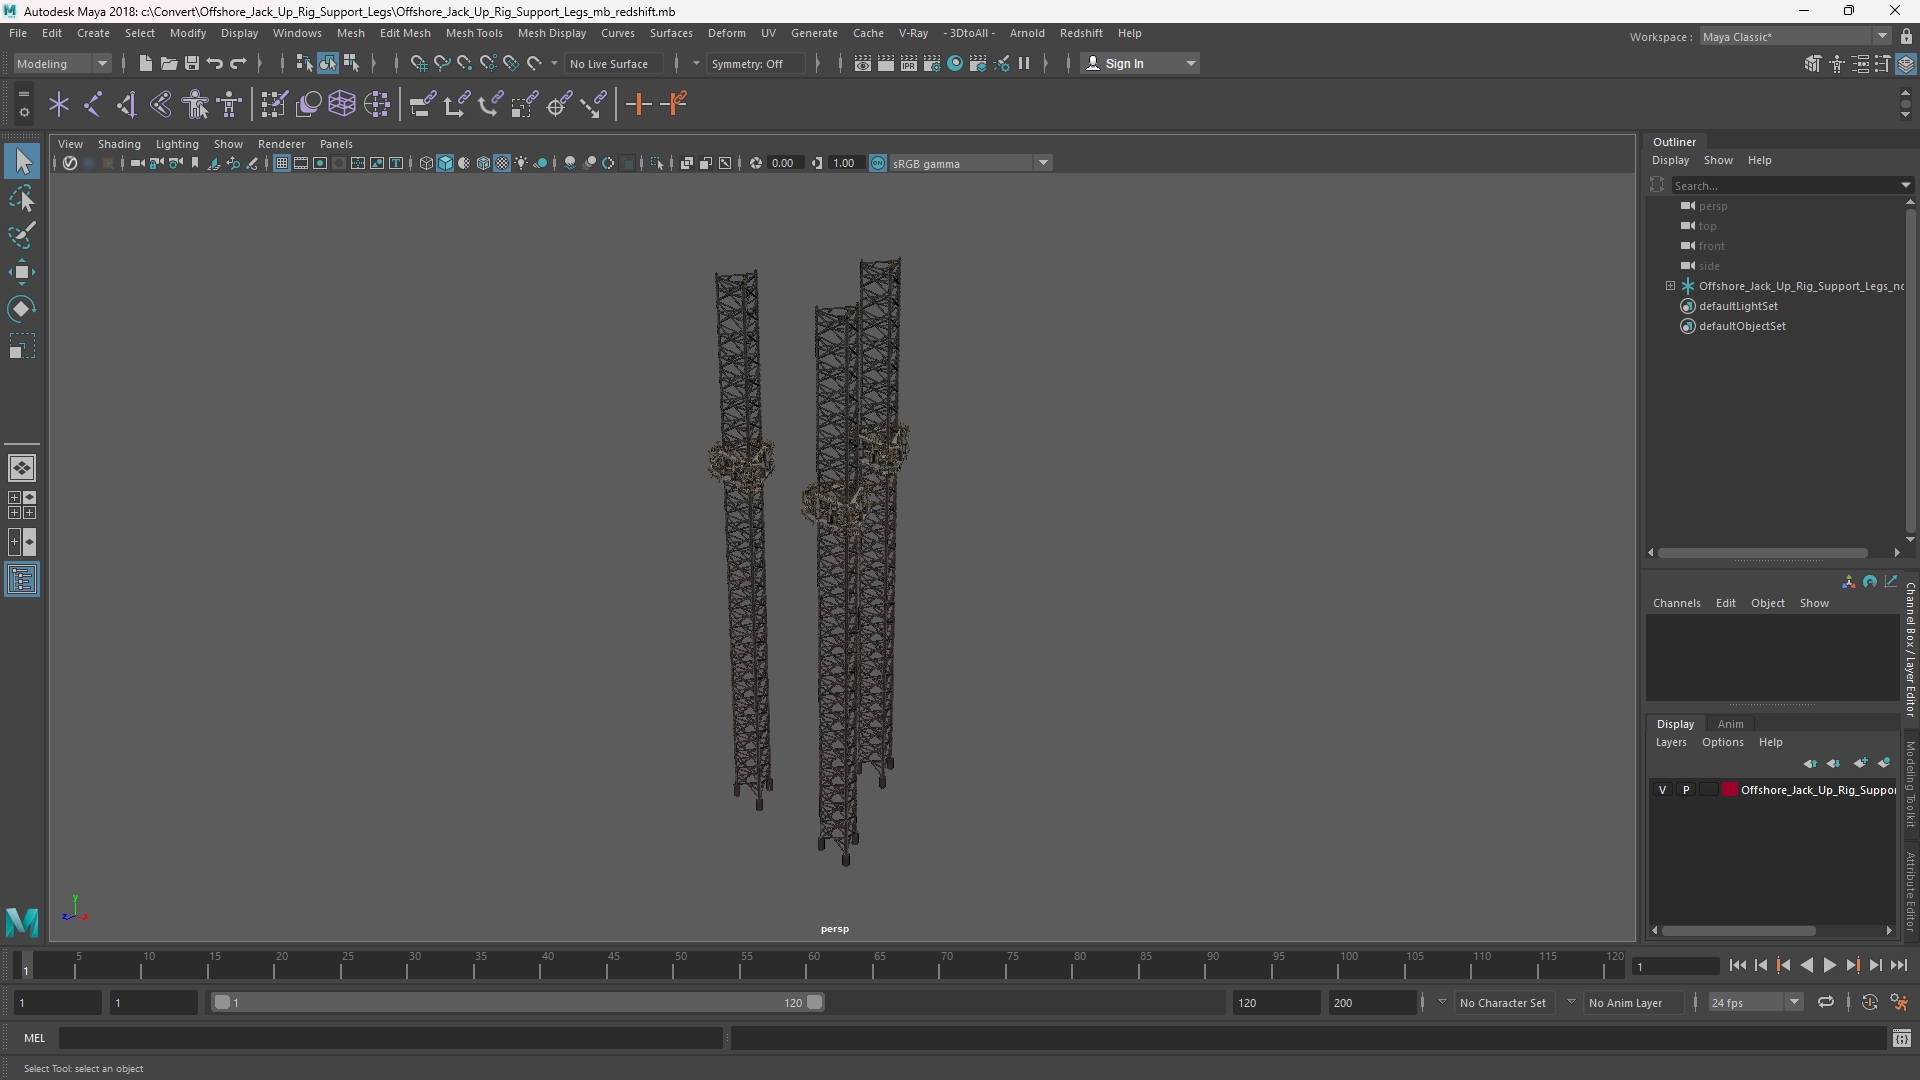1920x1080 pixels.
Task: Open the Outliner Show menu
Action: (1718, 160)
